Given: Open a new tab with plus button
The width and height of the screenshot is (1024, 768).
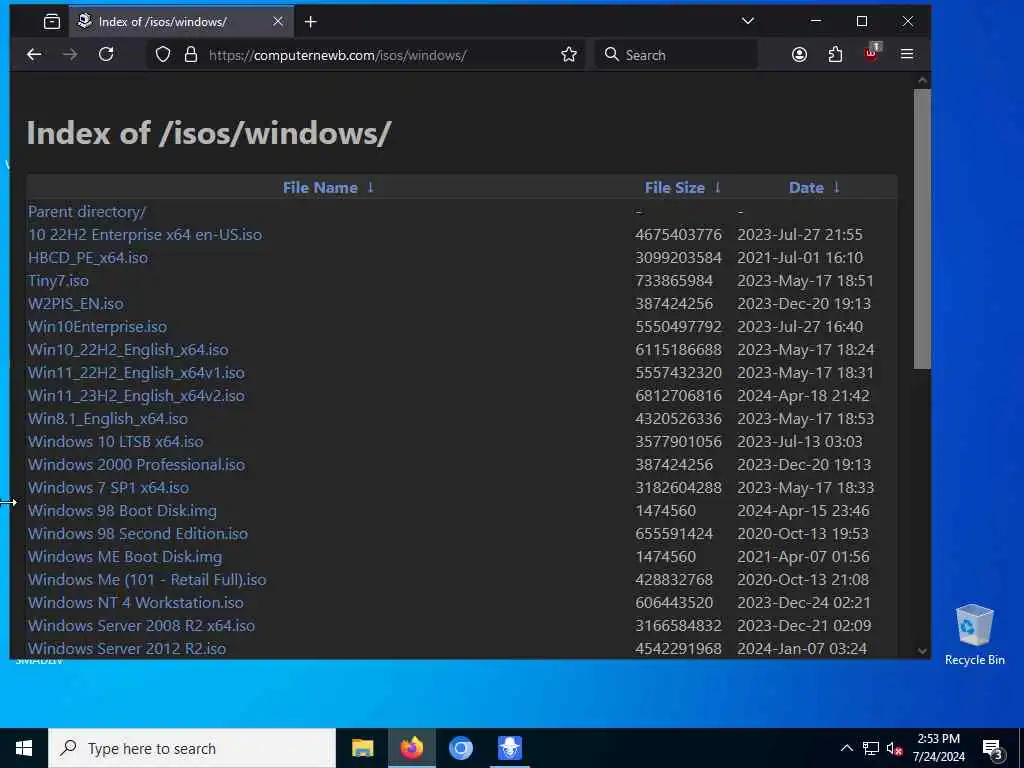Looking at the screenshot, I should (x=310, y=22).
